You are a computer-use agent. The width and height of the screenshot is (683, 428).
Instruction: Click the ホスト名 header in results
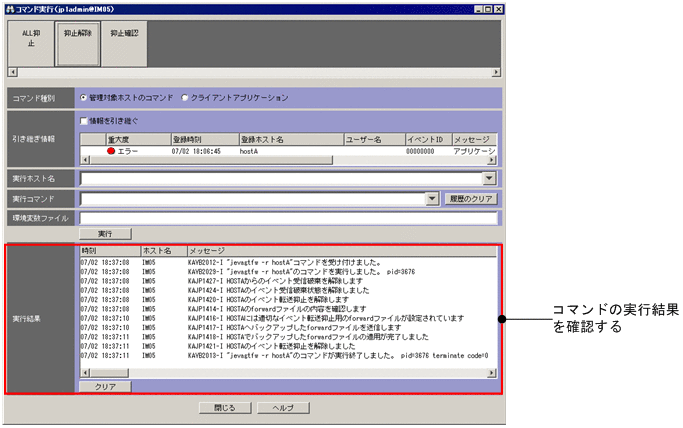(164, 251)
